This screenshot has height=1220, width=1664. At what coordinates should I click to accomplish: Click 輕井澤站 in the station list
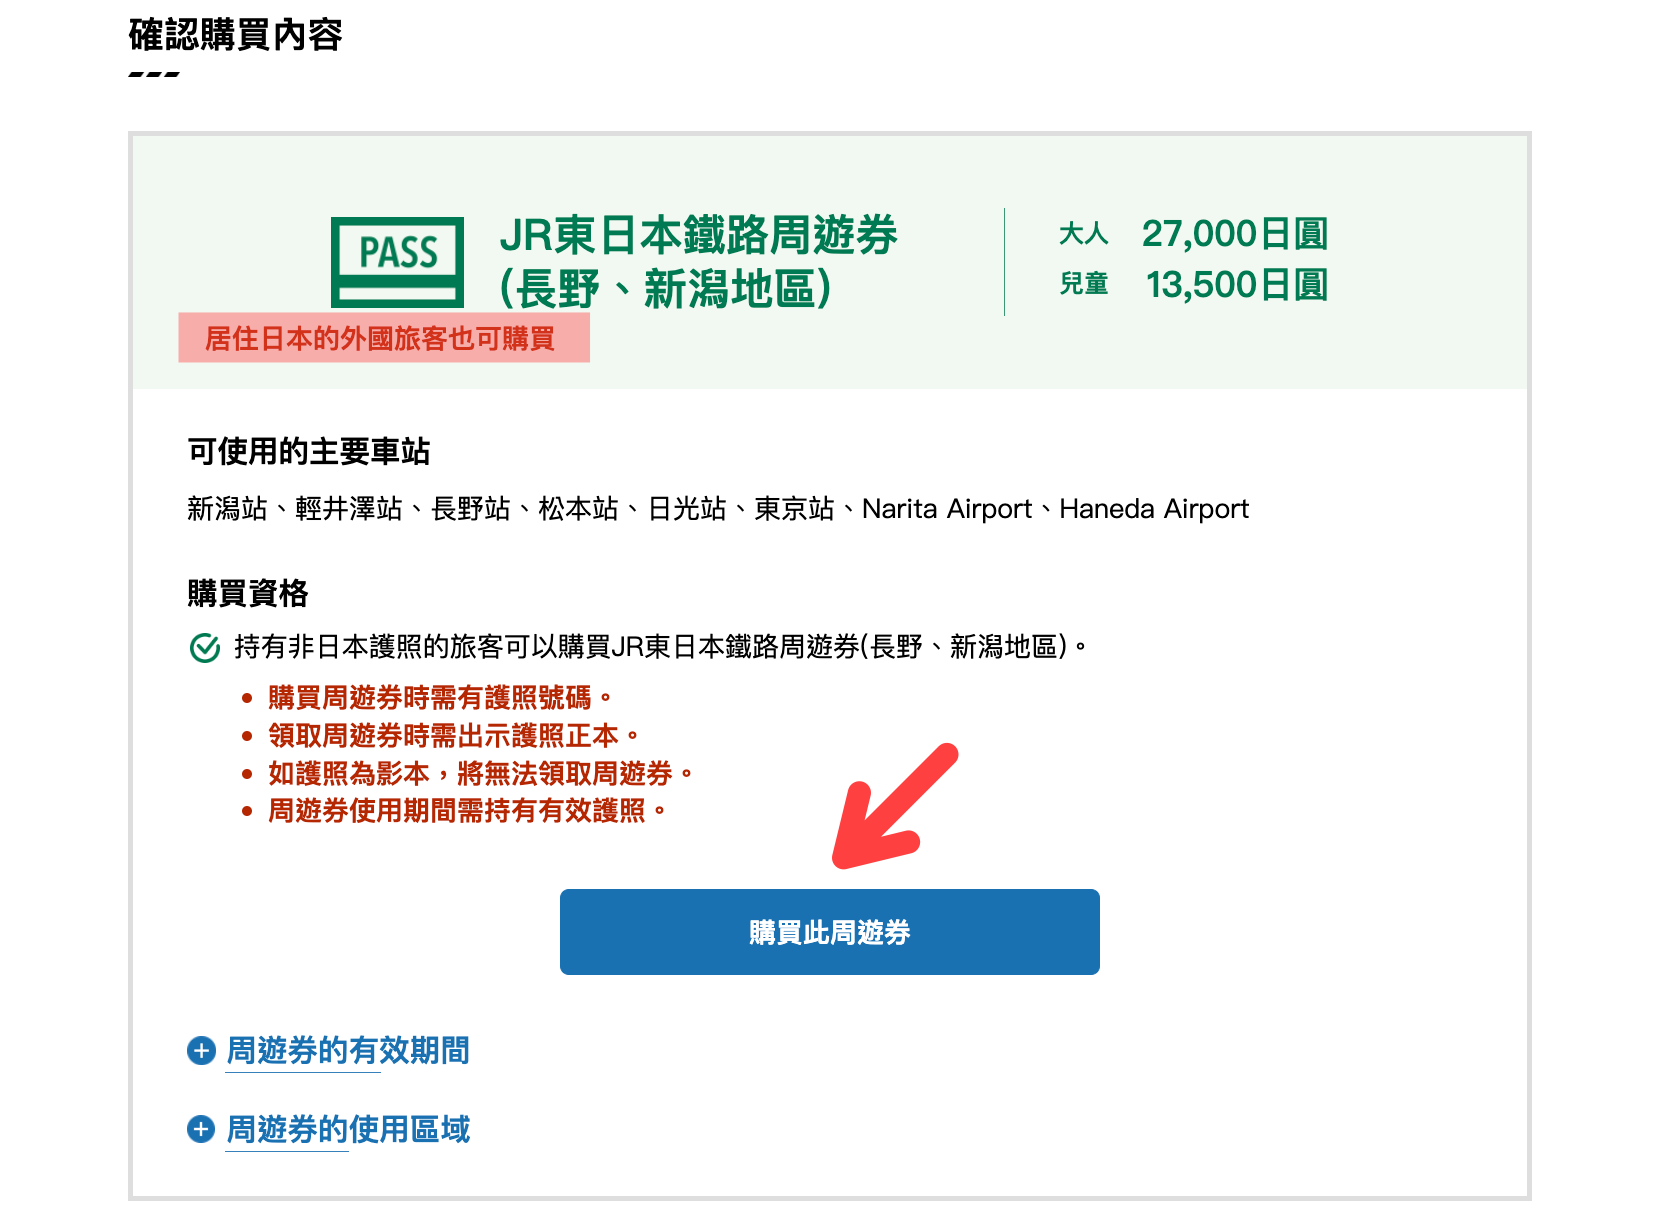[x=348, y=509]
